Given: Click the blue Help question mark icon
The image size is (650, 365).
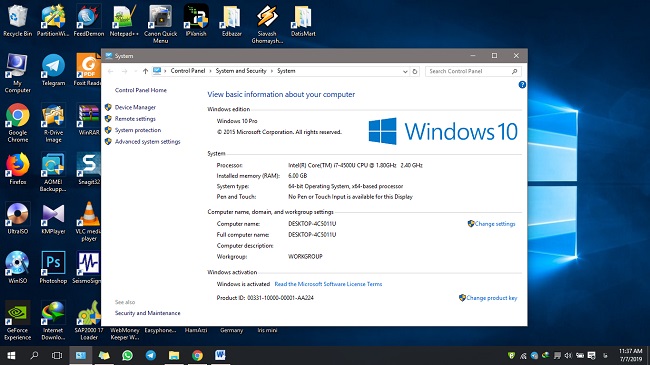Looking at the screenshot, I should click(522, 85).
